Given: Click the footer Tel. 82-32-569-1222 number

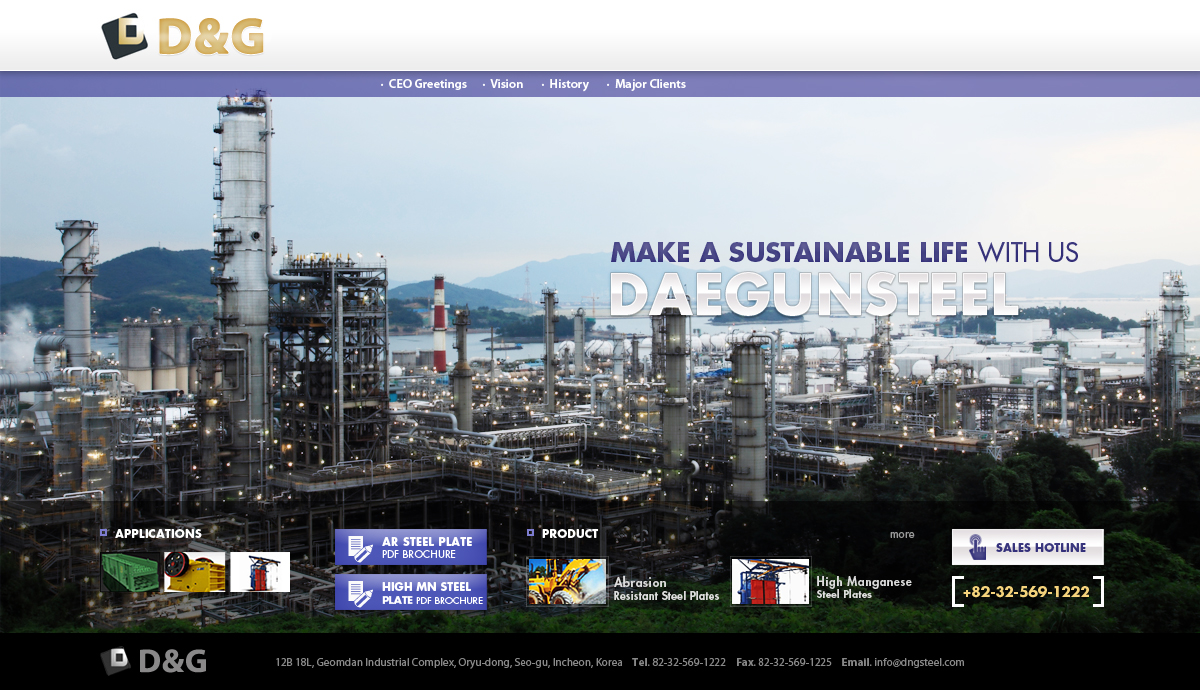Looking at the screenshot, I should [x=679, y=662].
